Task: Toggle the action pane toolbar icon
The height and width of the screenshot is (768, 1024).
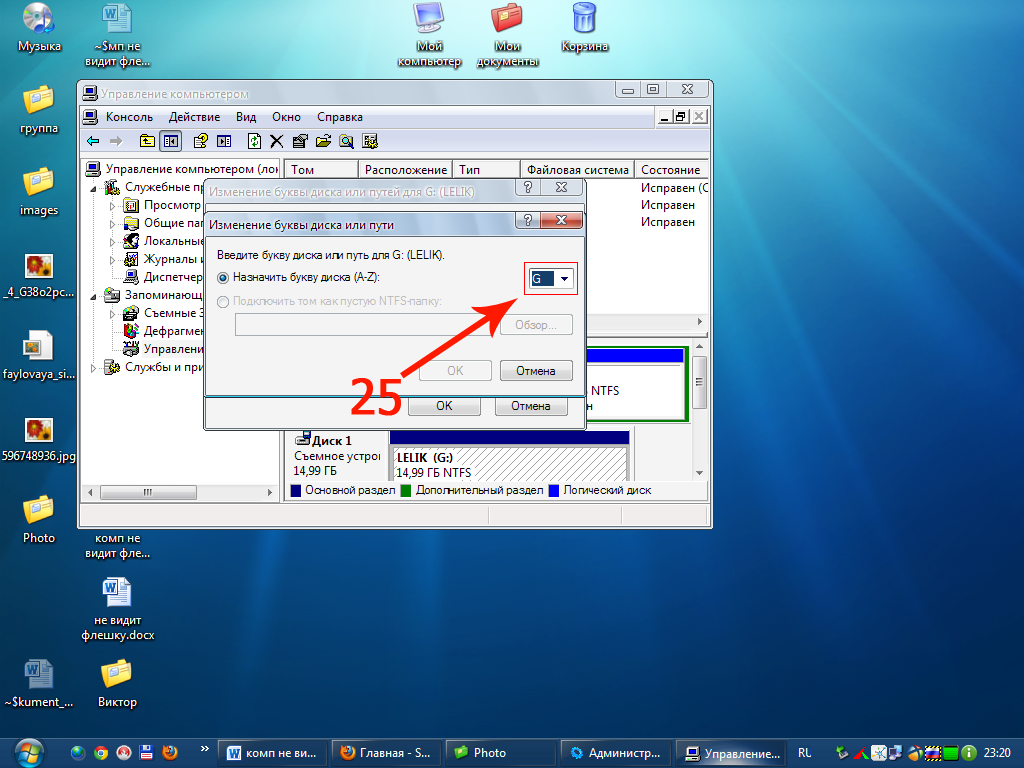Action: (224, 141)
